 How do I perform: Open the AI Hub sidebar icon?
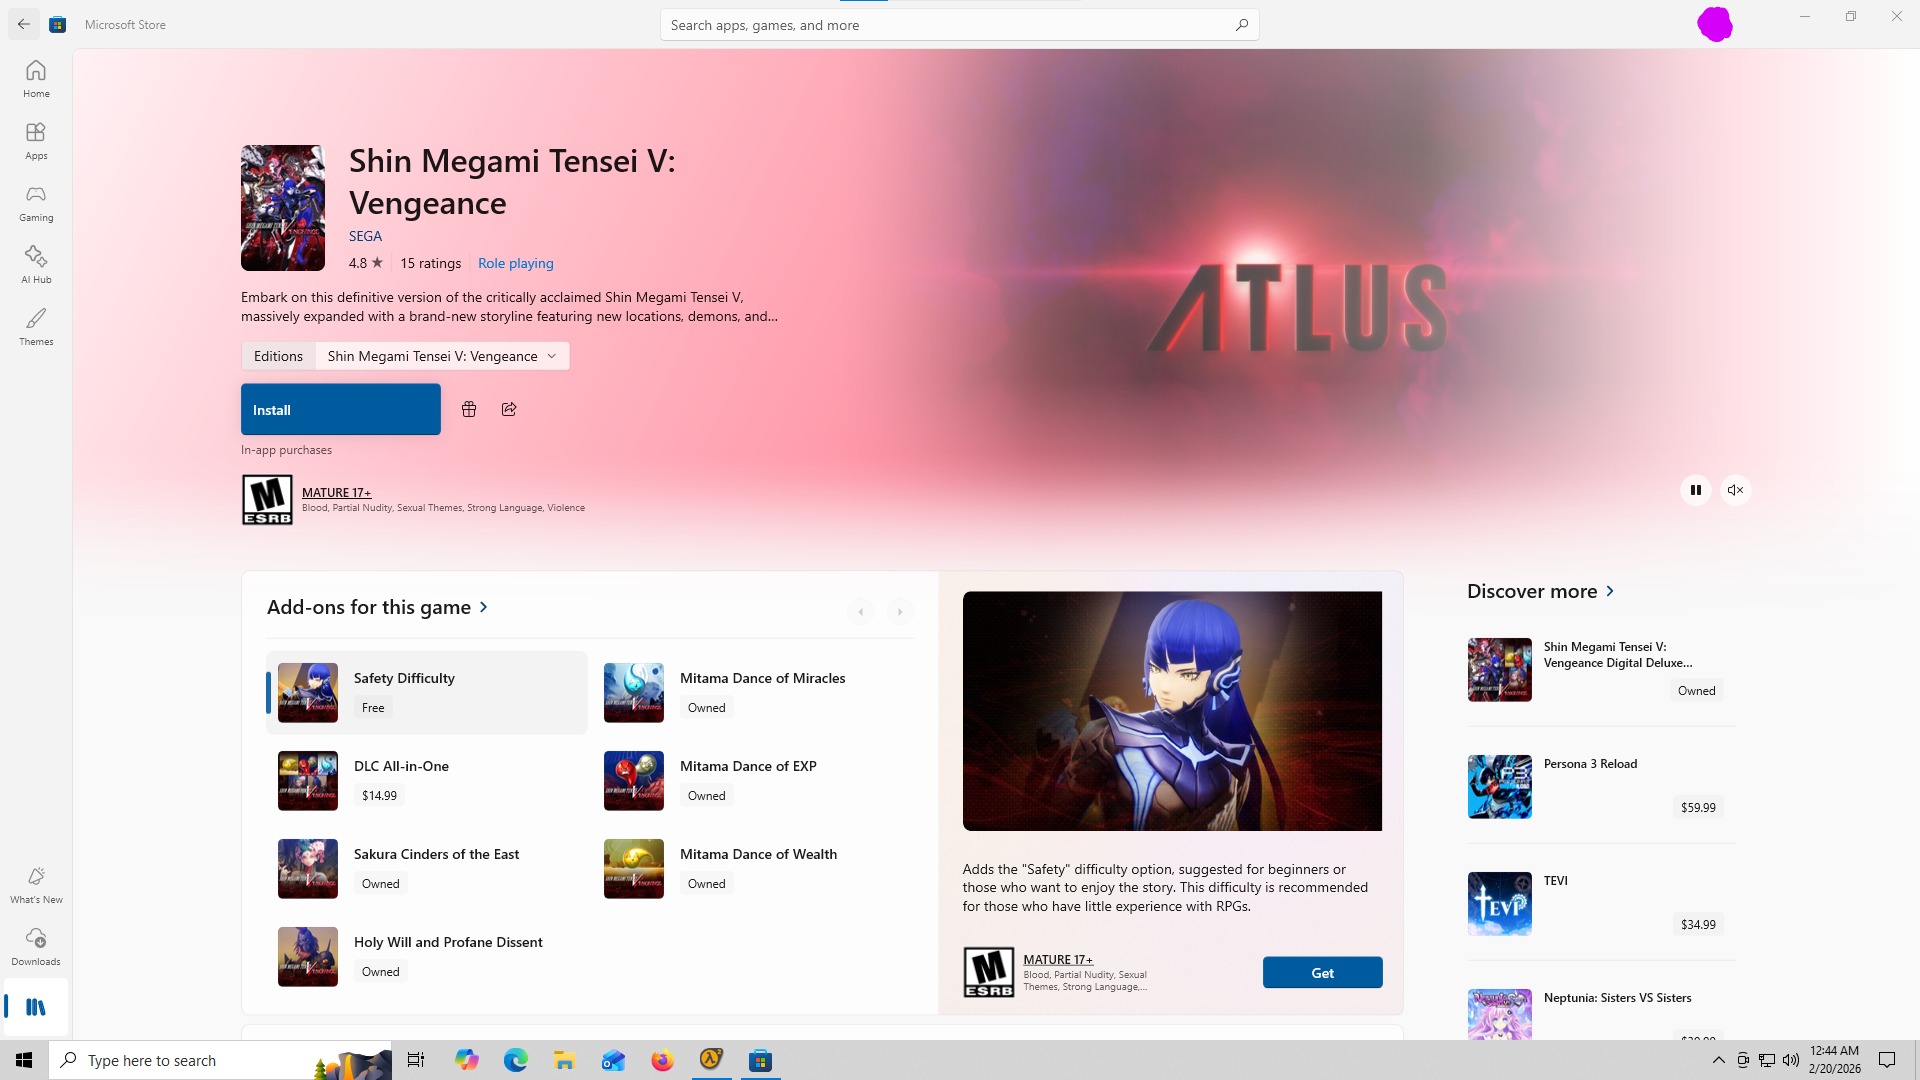coord(36,265)
